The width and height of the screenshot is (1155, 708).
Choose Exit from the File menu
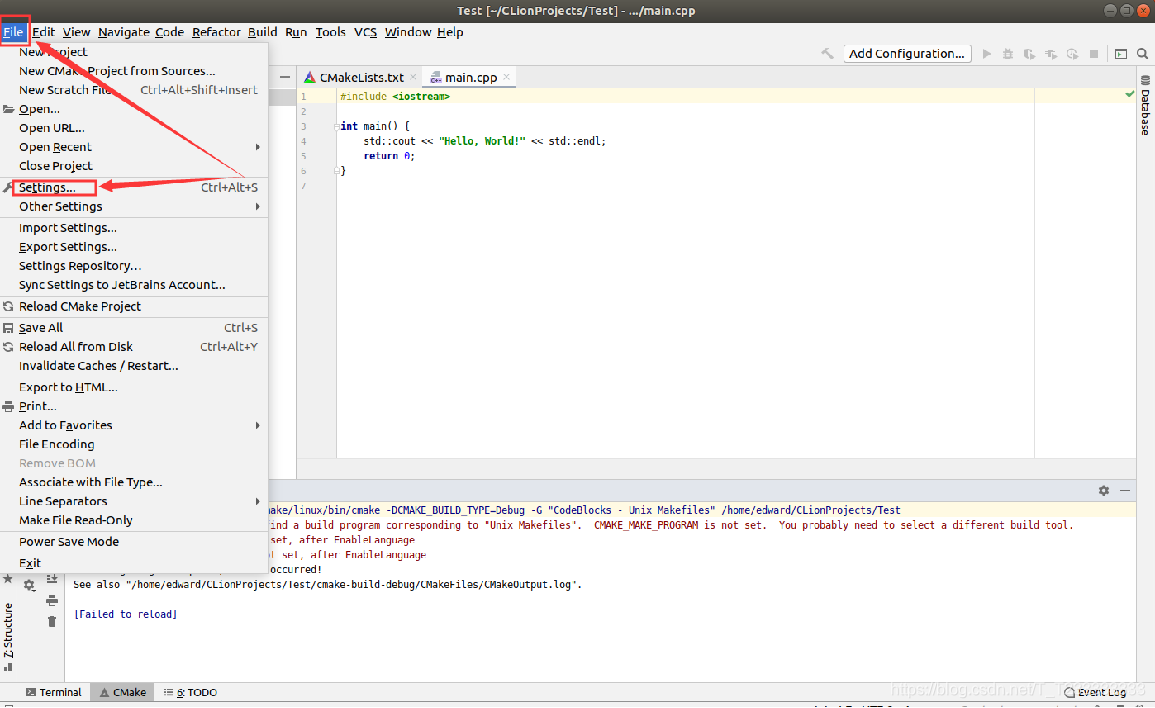134,564
